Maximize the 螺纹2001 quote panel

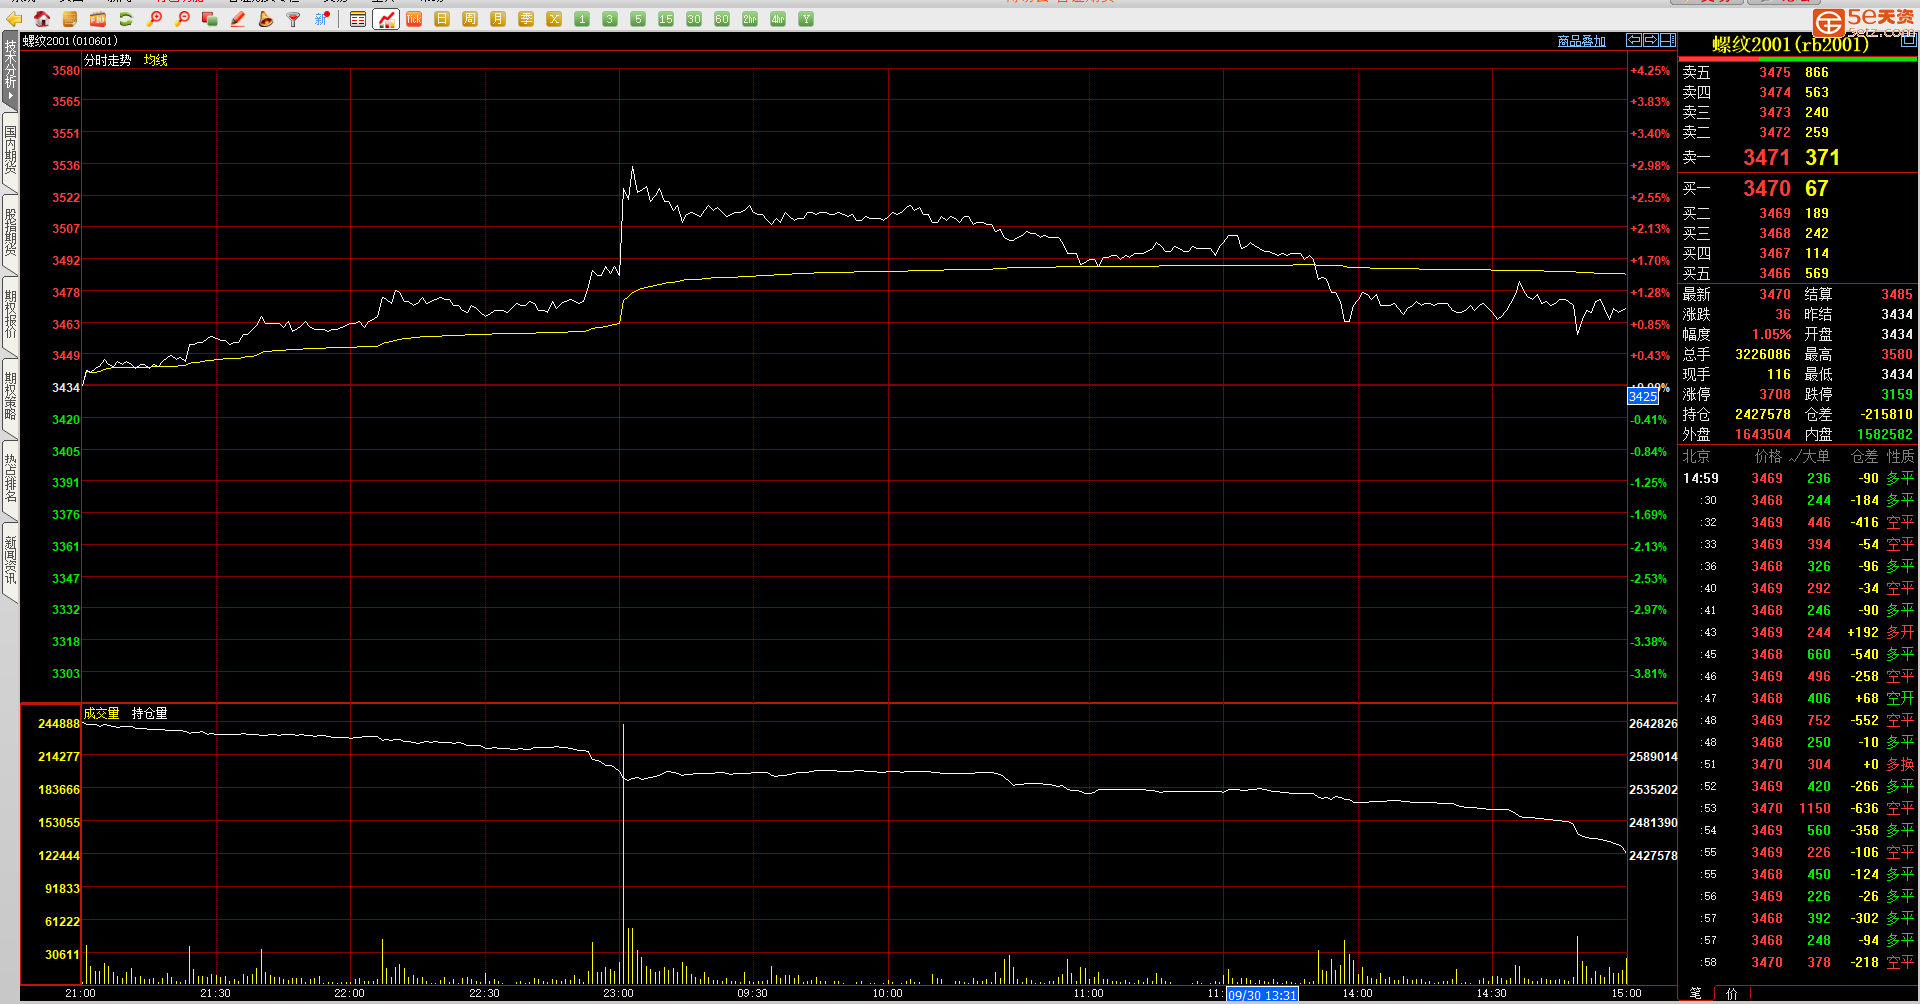(1908, 41)
